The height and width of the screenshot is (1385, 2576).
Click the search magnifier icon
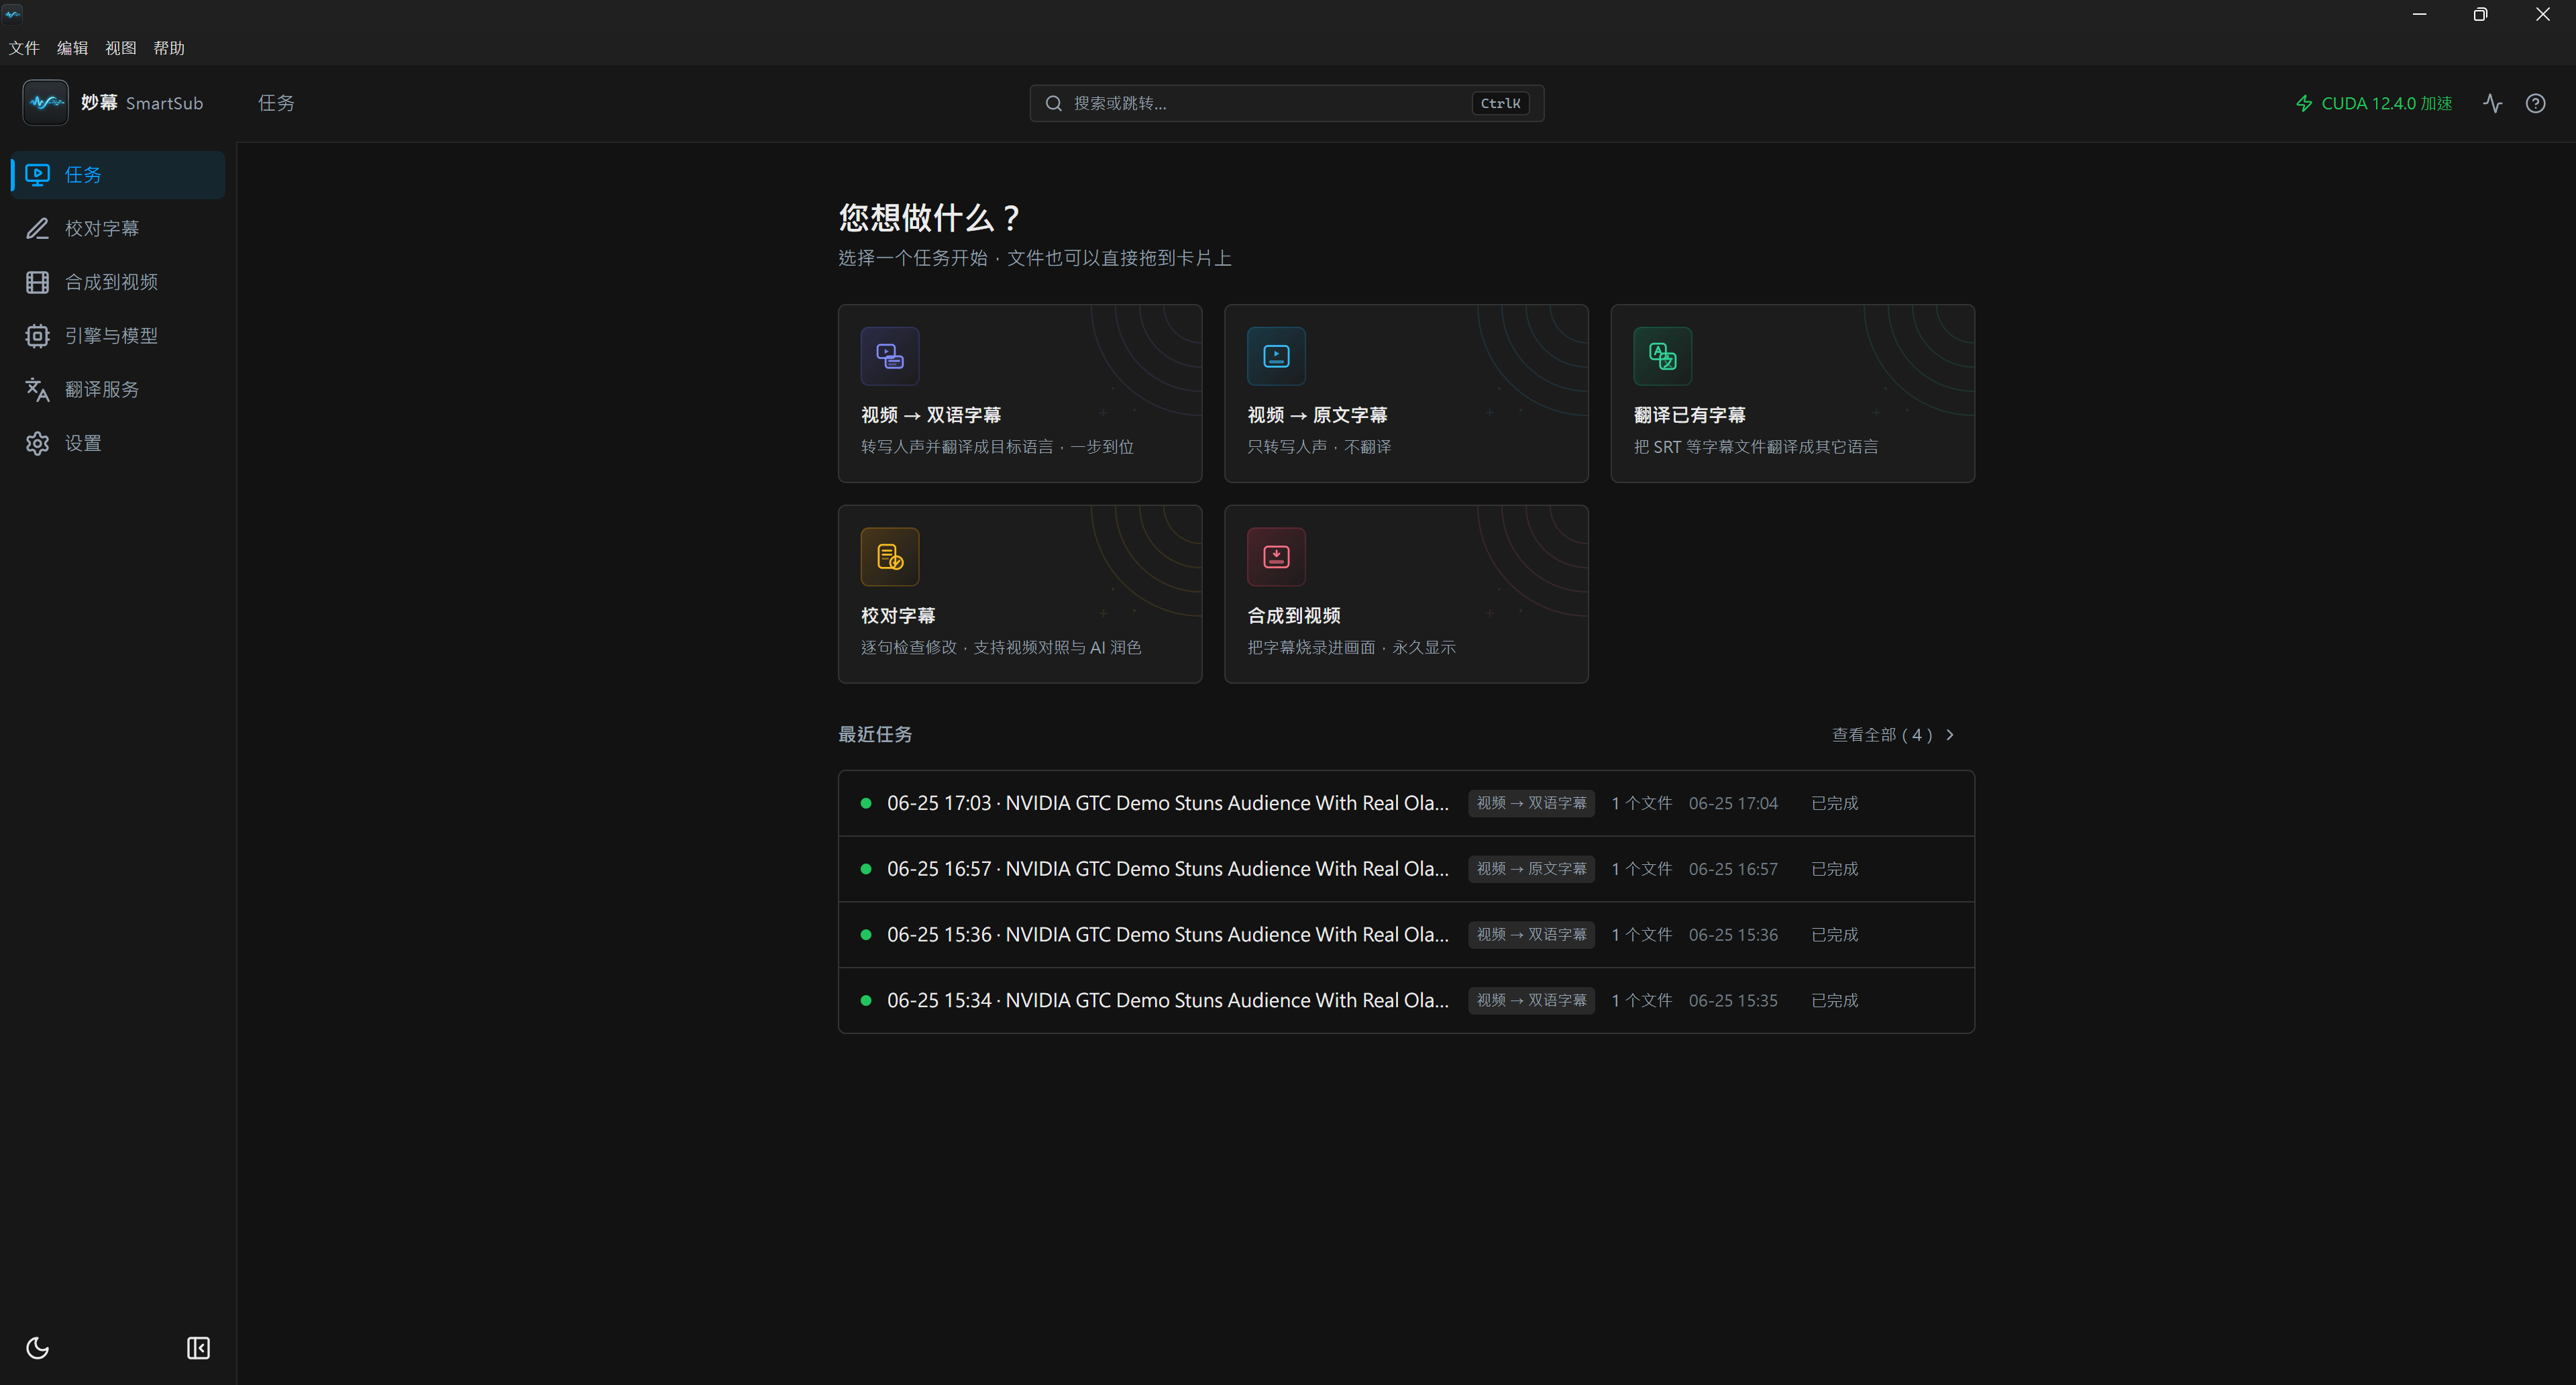(1053, 103)
